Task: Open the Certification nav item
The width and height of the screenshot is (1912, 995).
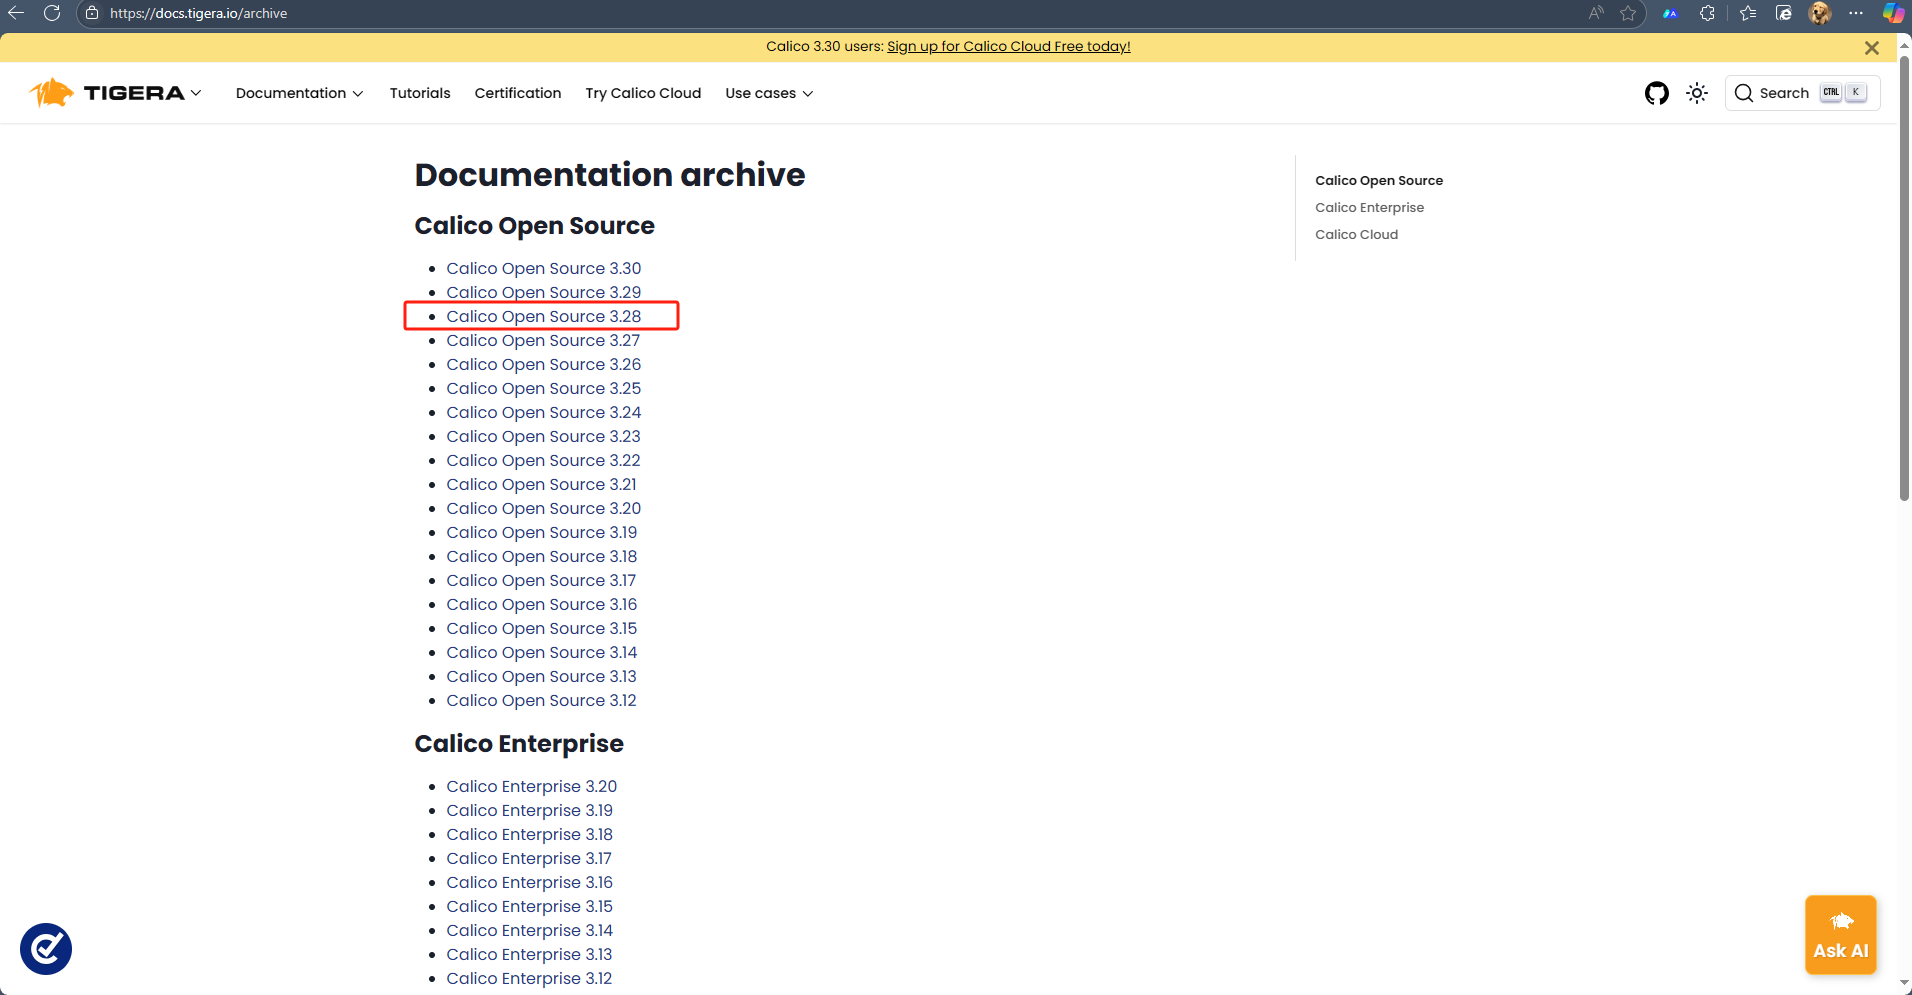Action: (518, 93)
